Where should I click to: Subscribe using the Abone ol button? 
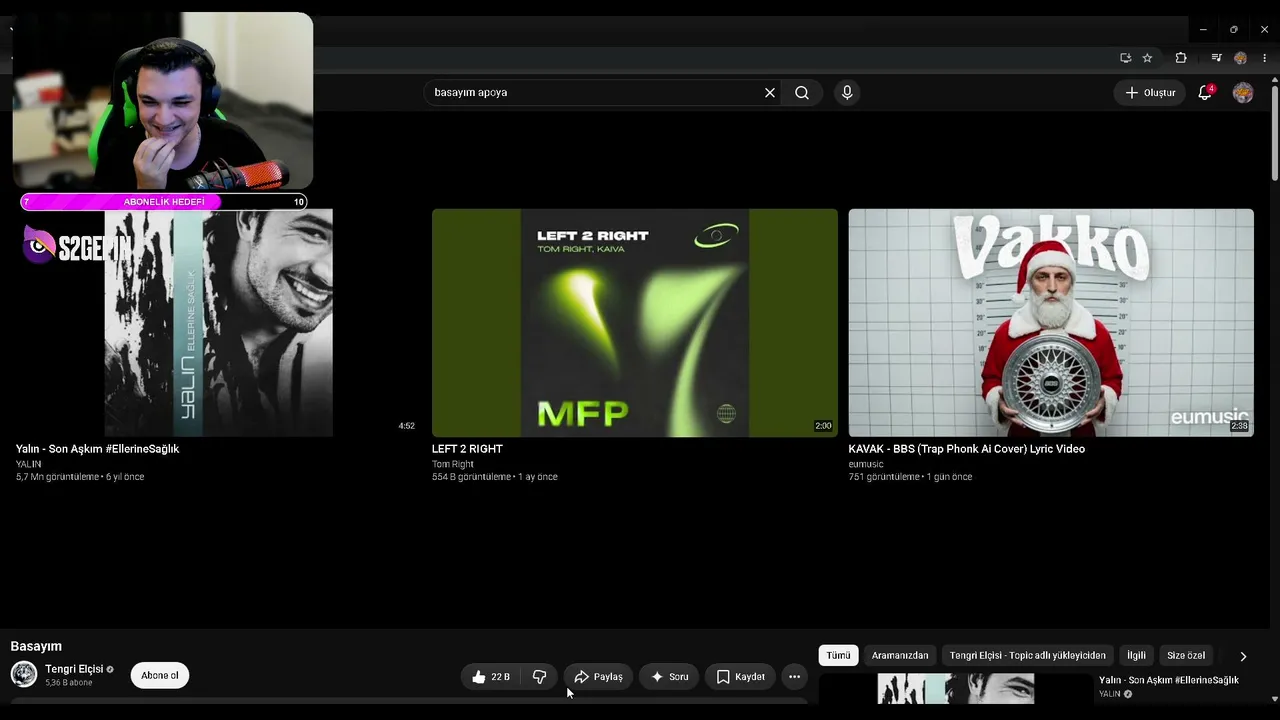[x=160, y=675]
